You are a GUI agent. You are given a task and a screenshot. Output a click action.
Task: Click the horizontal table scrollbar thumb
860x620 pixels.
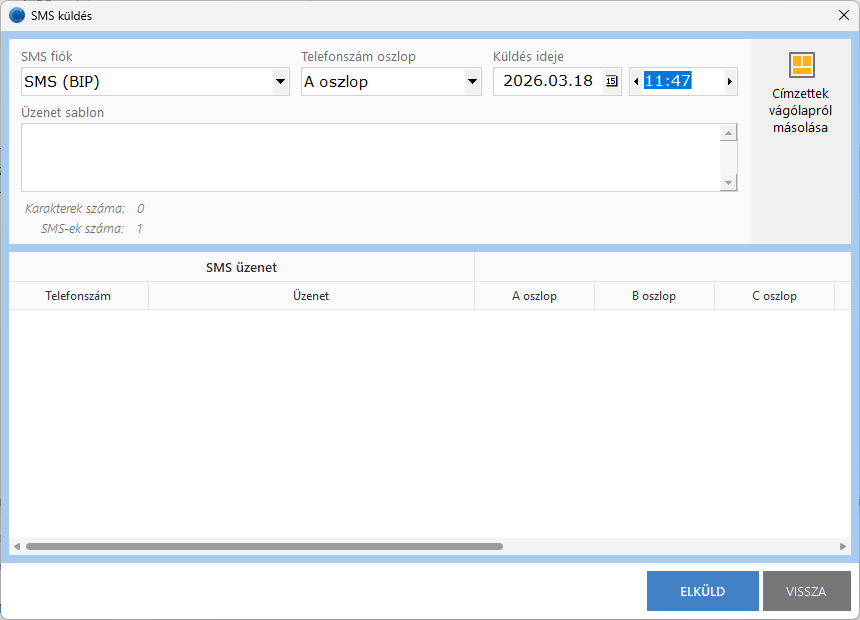(x=264, y=547)
